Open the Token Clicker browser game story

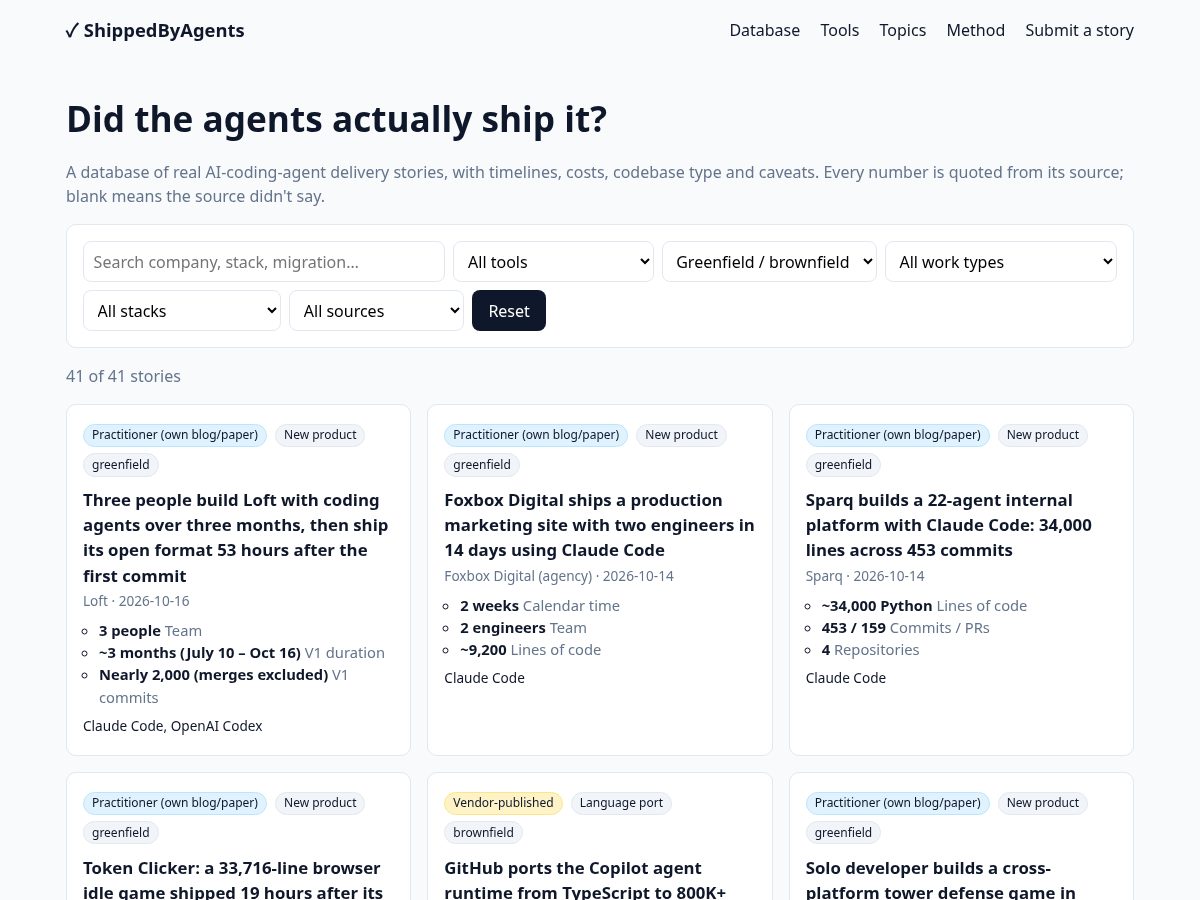pyautogui.click(x=232, y=880)
